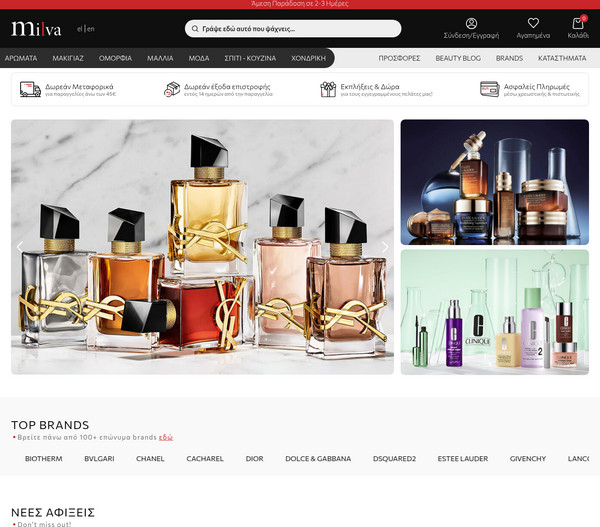Viewport: 600px width, 527px height.
Task: Click the search input field
Action: pos(293,29)
